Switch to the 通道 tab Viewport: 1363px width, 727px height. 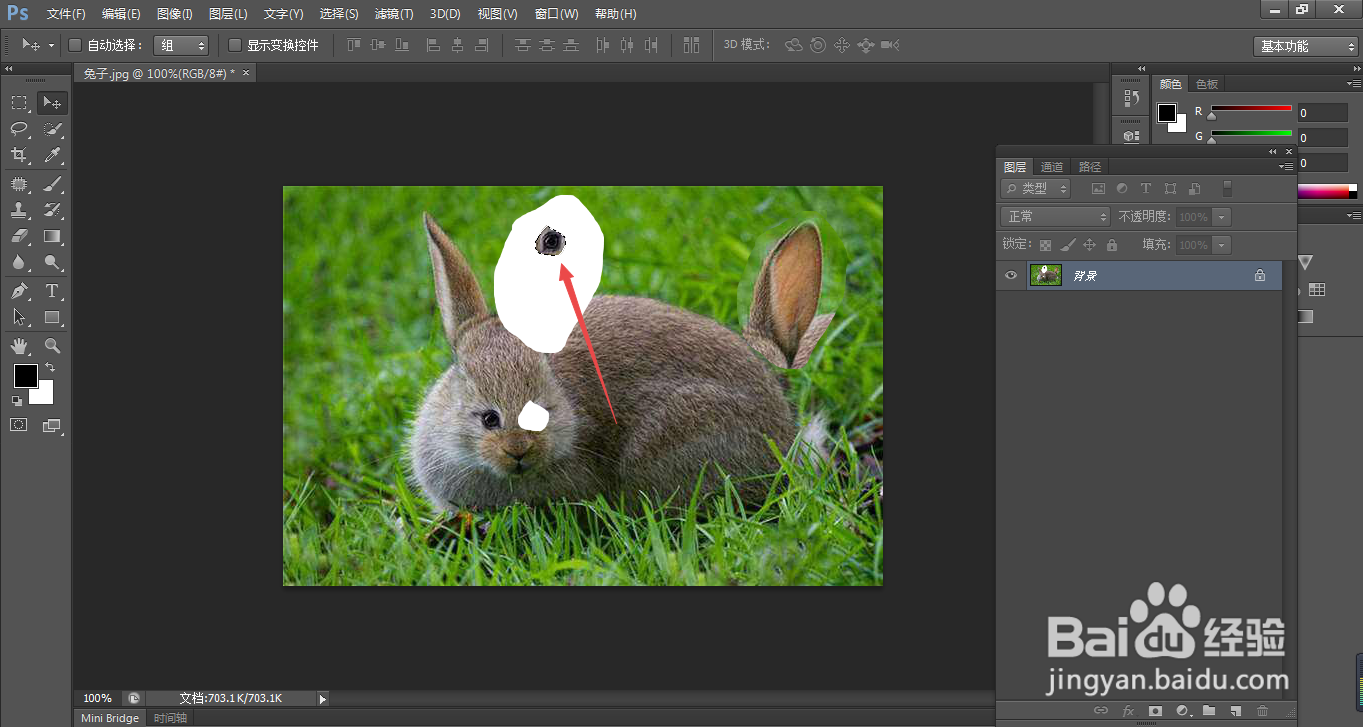(1051, 167)
